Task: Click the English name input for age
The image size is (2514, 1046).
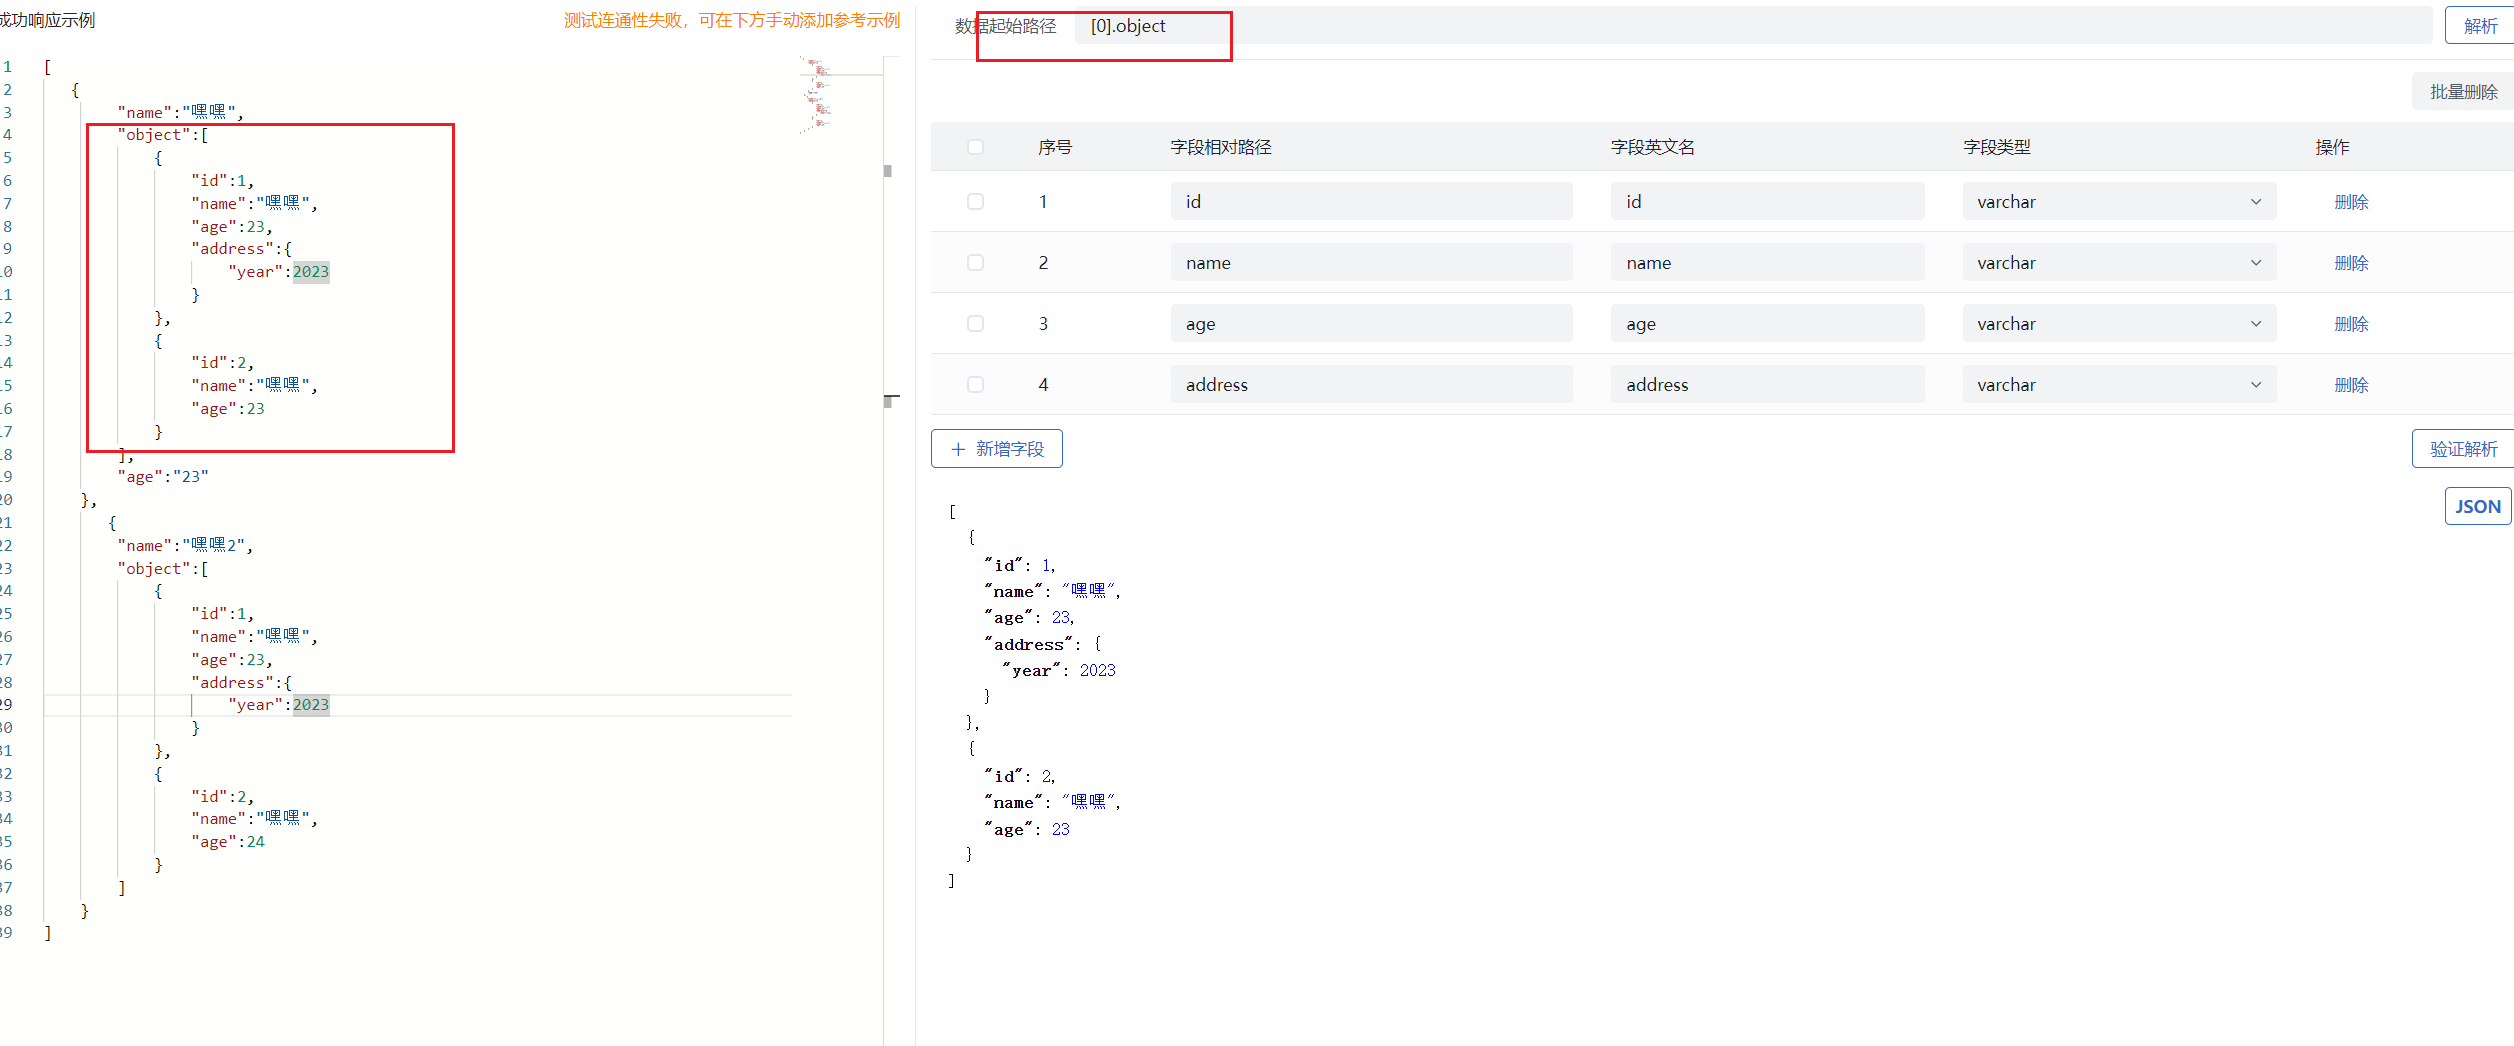Action: tap(1767, 323)
